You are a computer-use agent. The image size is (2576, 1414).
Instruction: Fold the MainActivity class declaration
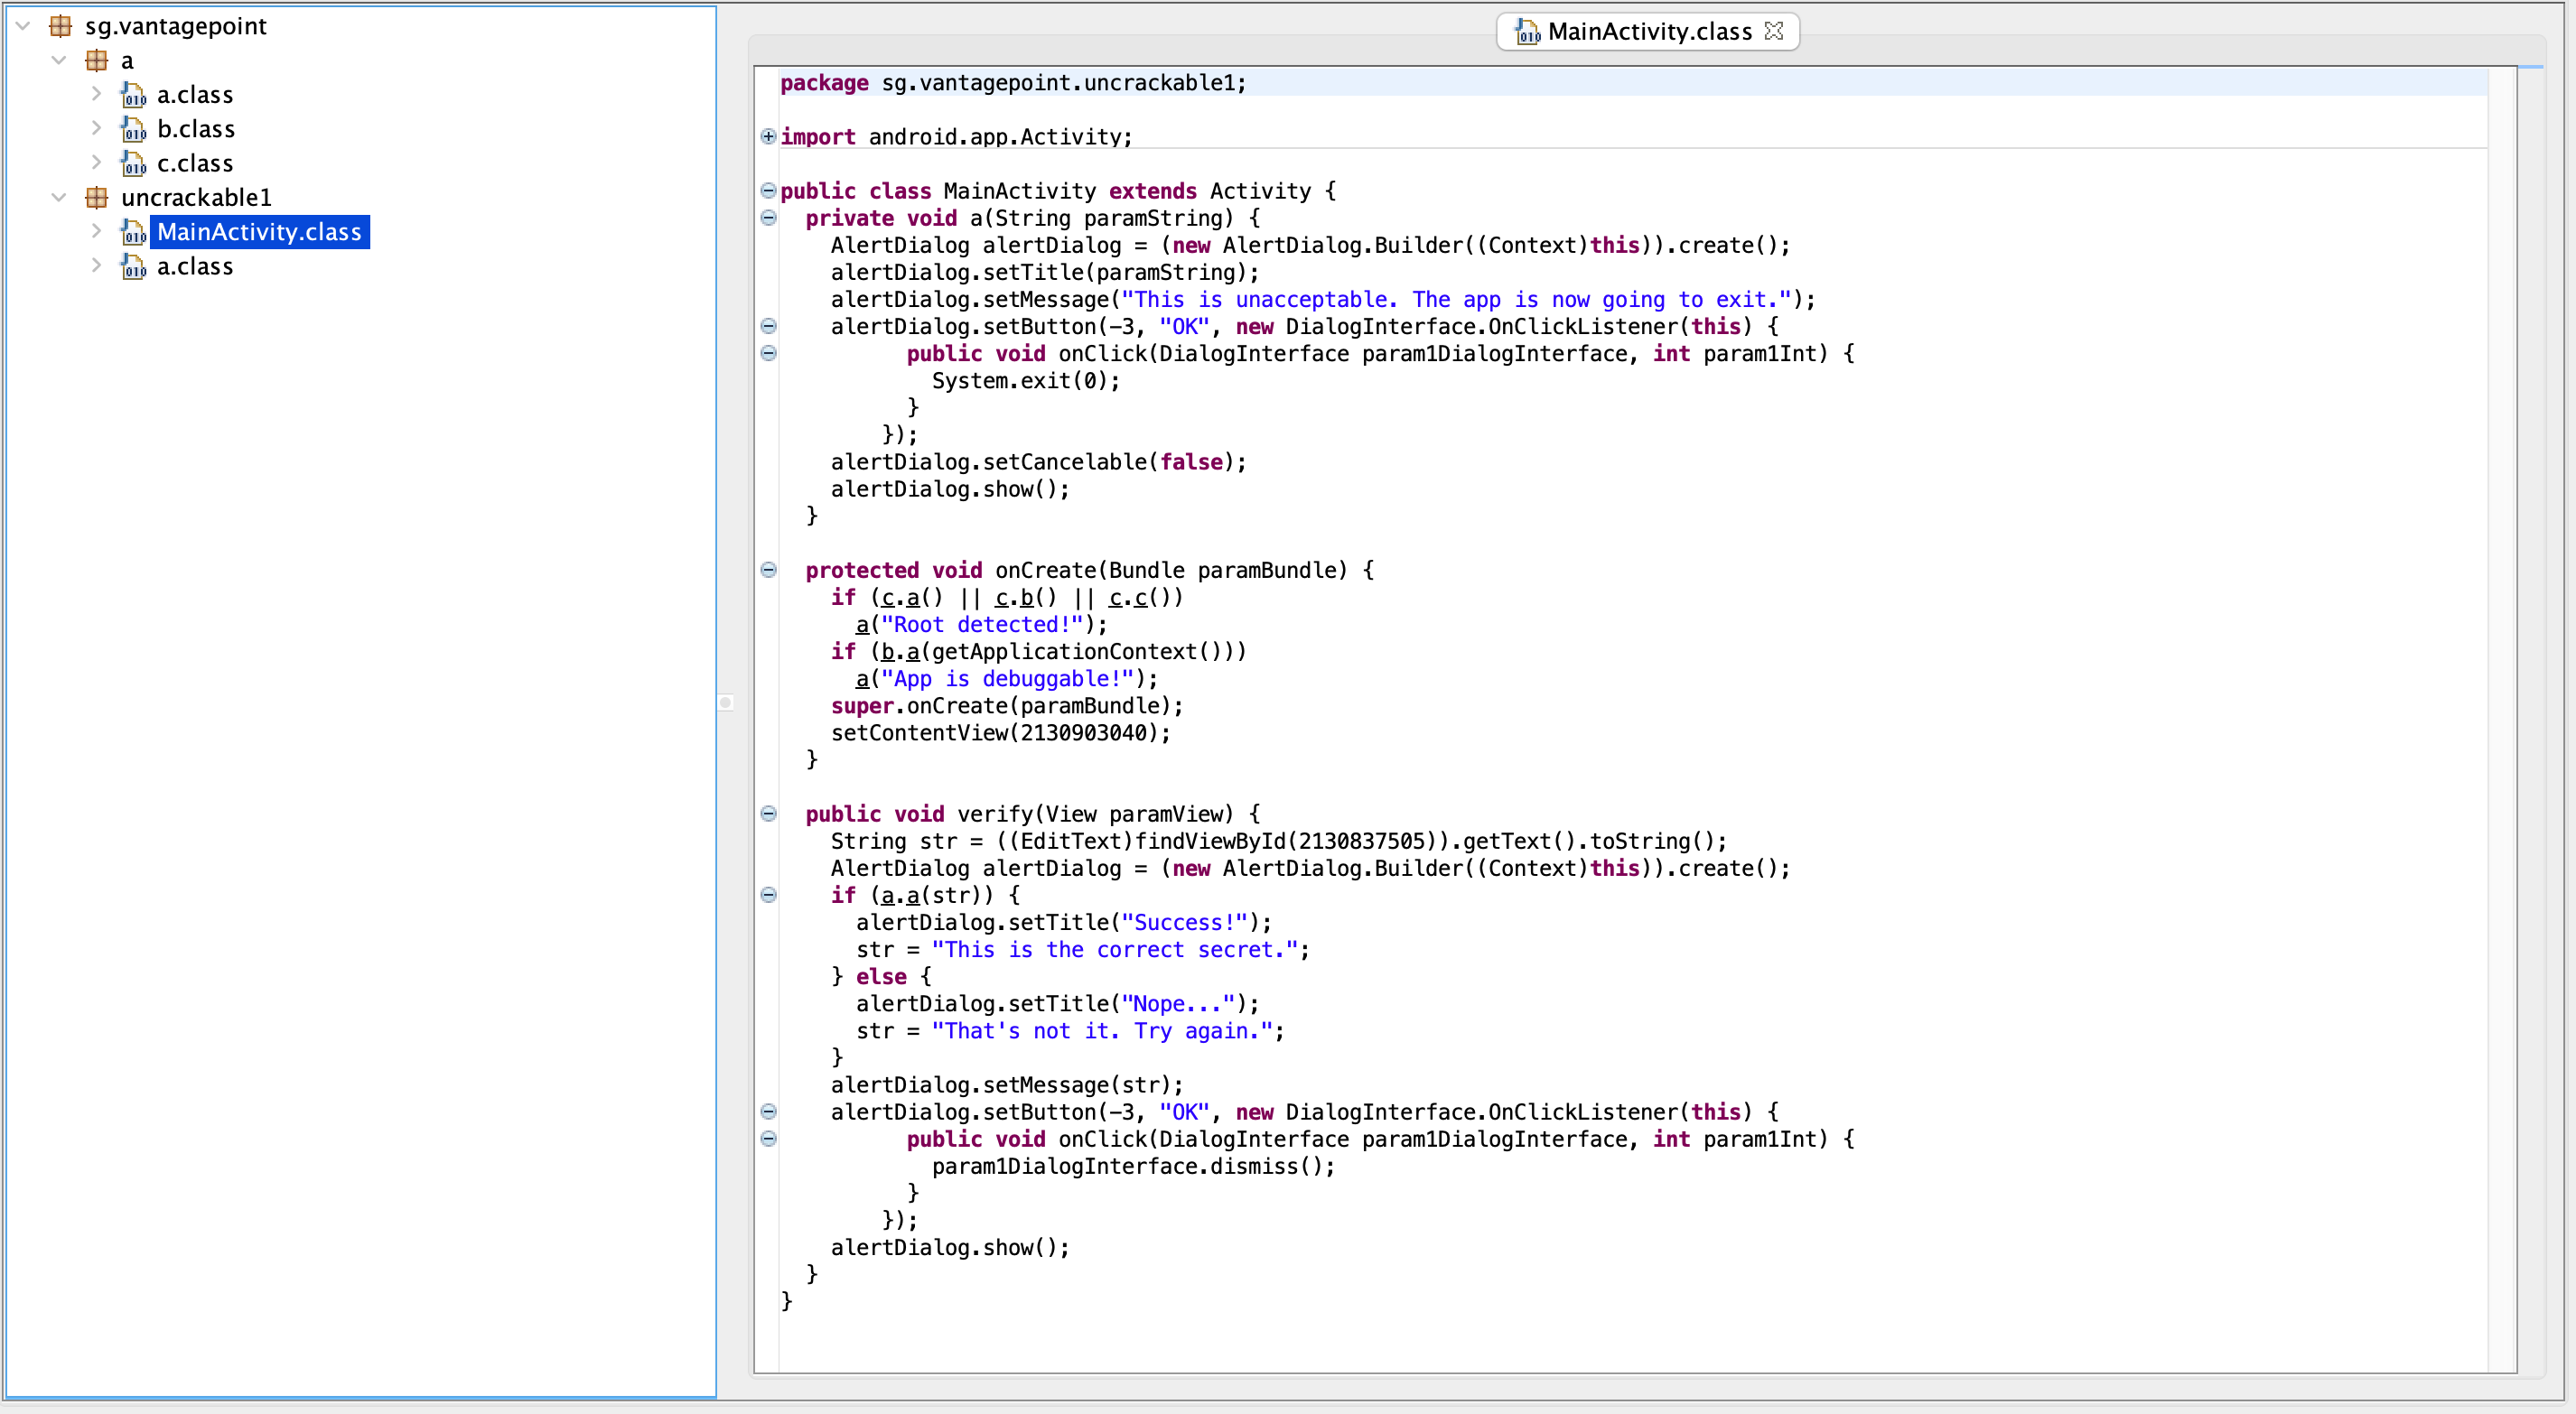click(x=768, y=191)
